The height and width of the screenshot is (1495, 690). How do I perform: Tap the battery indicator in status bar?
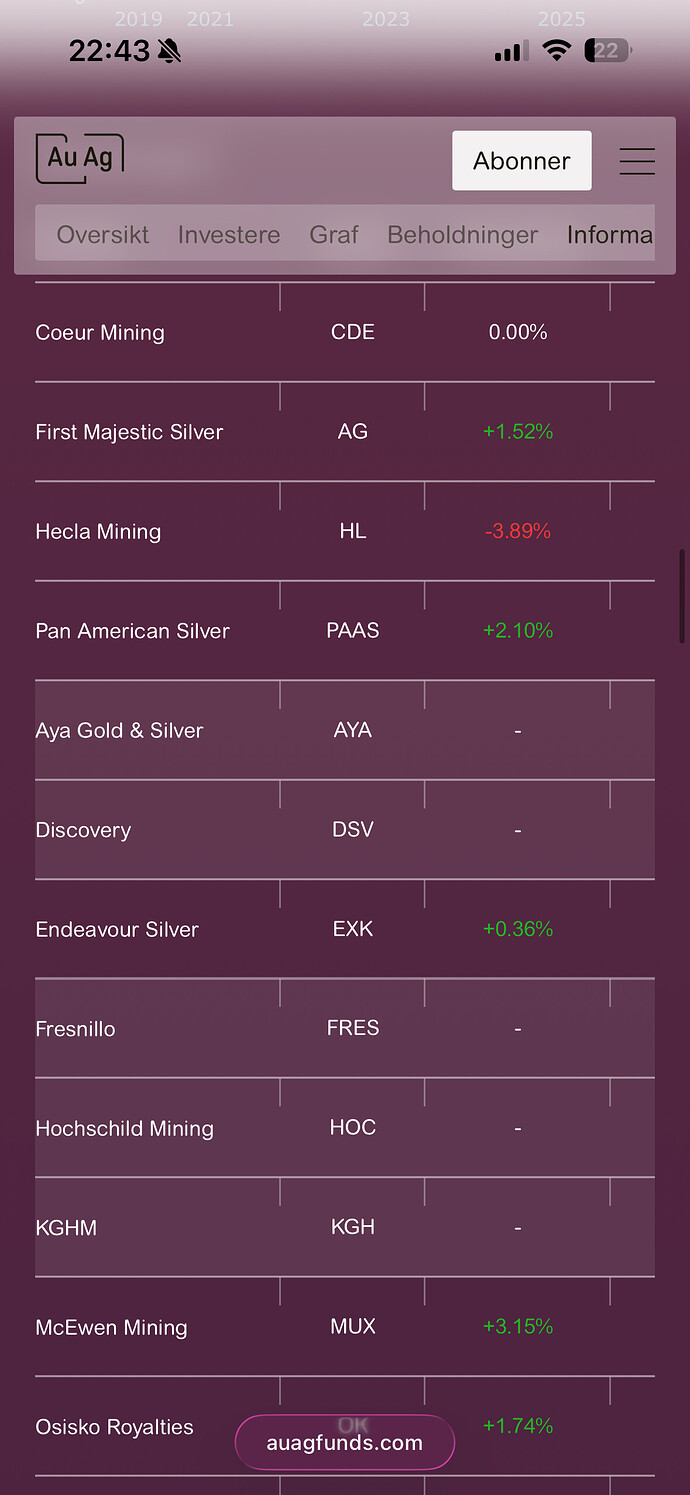[607, 51]
